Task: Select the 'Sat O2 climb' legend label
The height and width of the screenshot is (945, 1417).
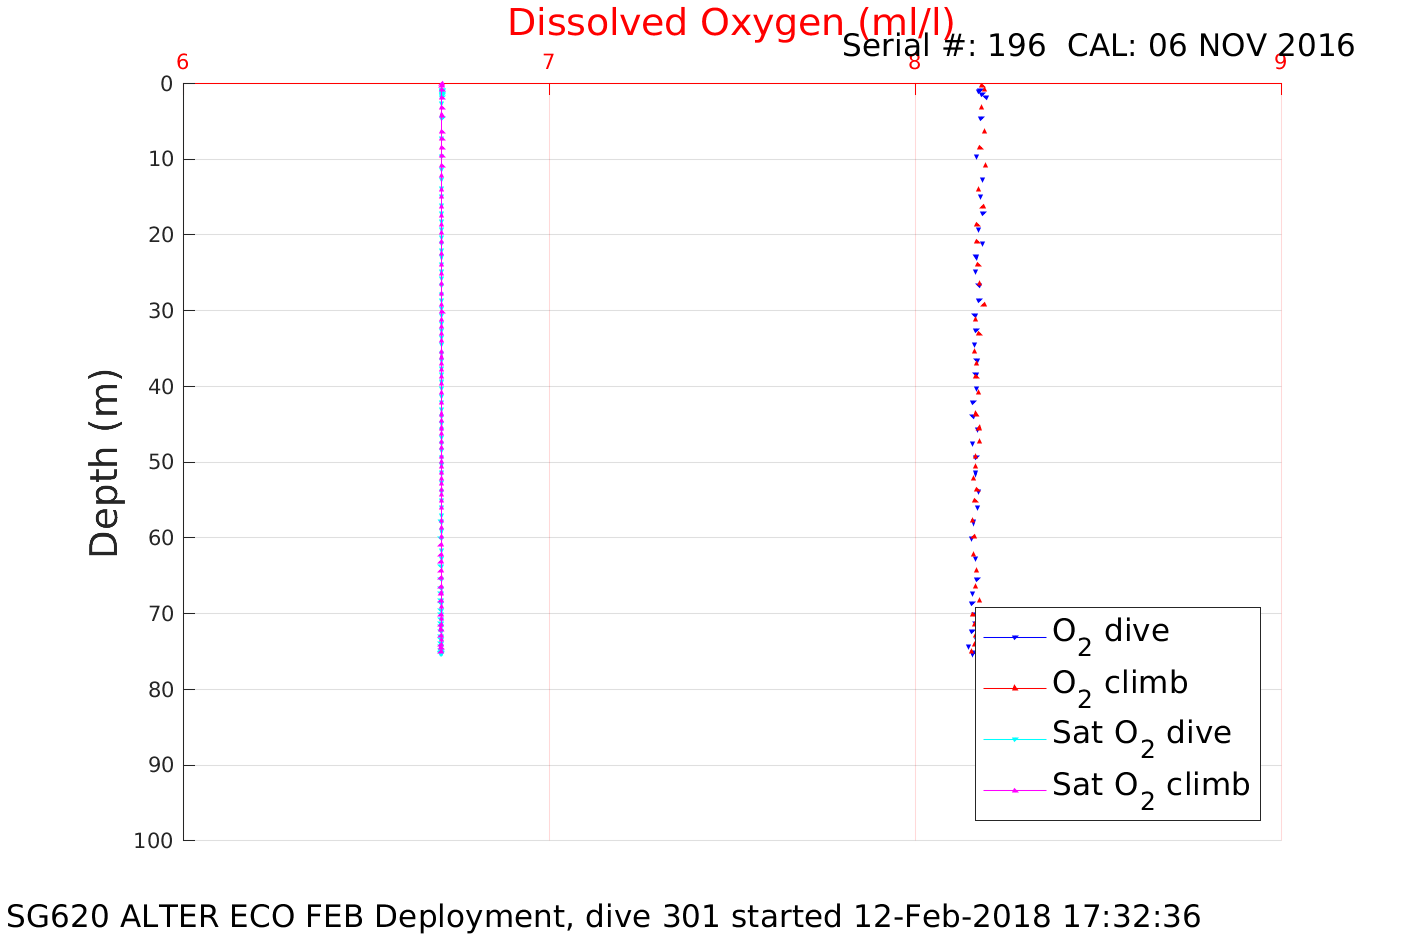Action: click(1150, 786)
